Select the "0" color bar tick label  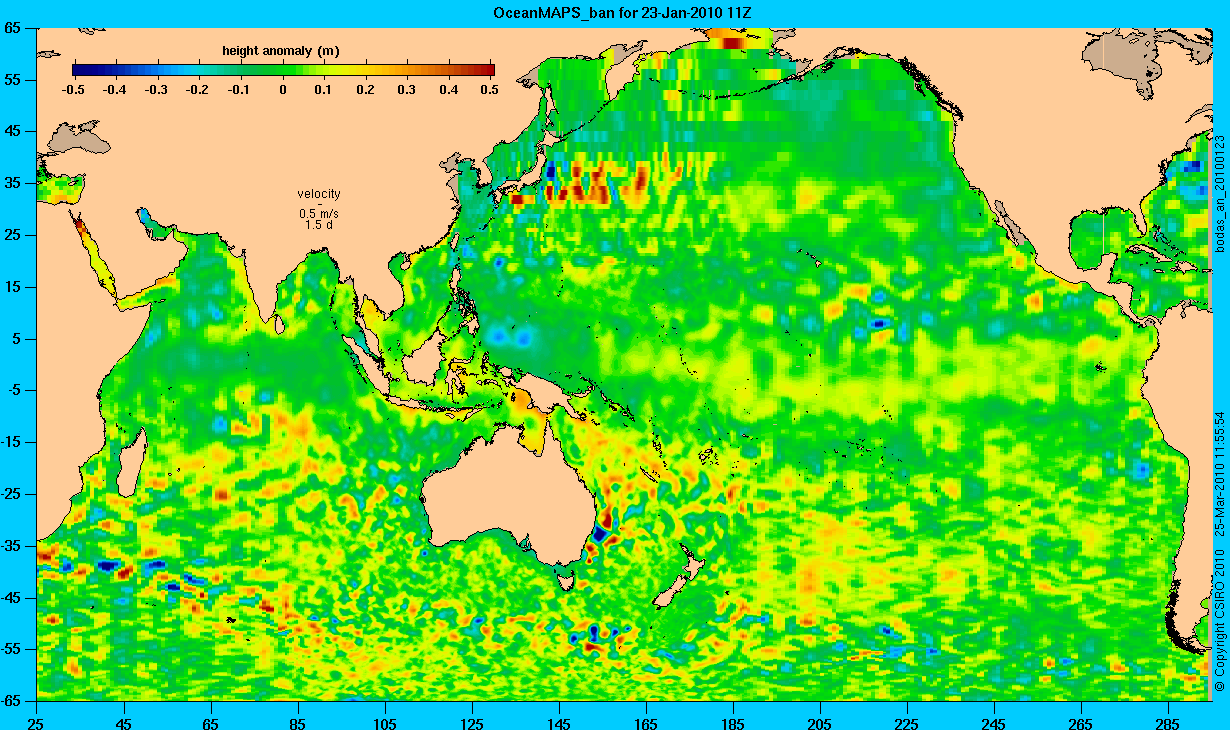click(284, 90)
